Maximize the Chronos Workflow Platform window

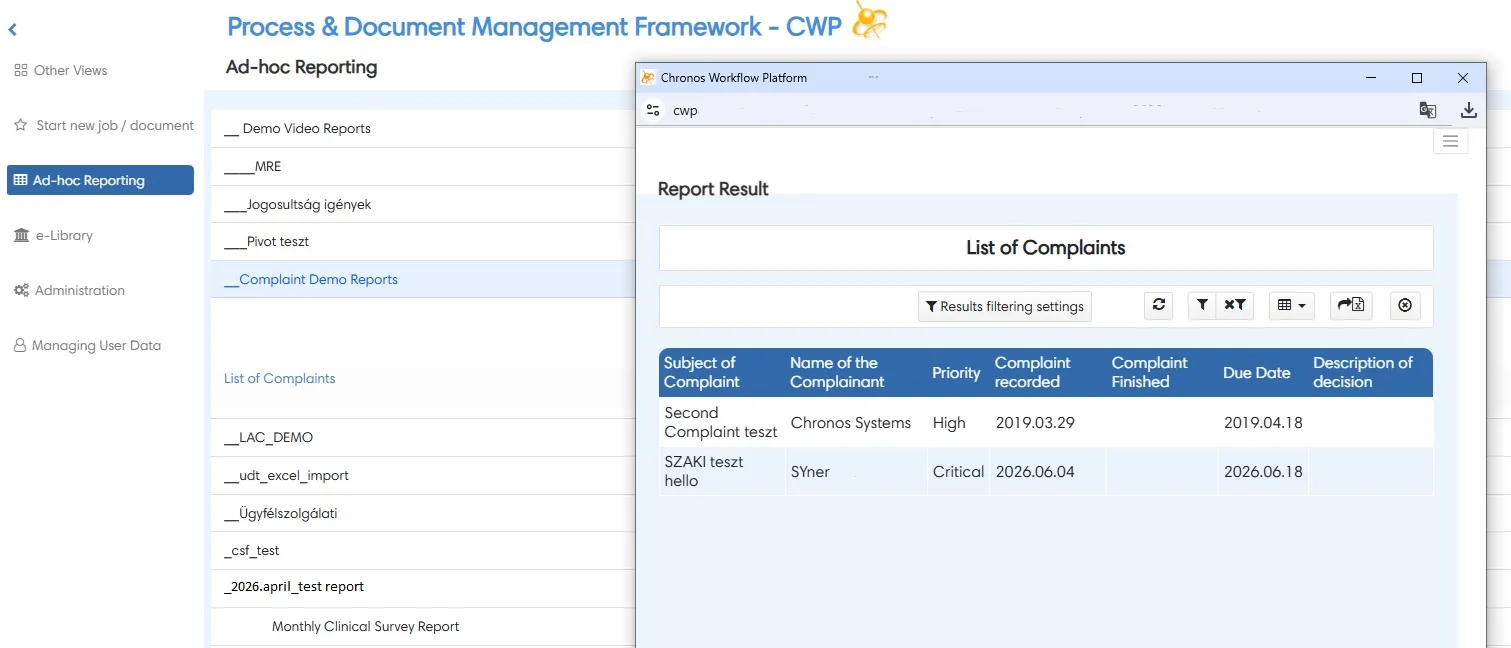[x=1417, y=78]
